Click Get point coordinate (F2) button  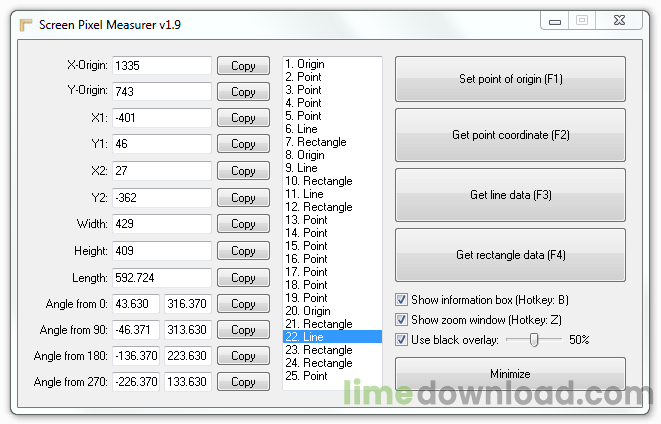point(510,135)
